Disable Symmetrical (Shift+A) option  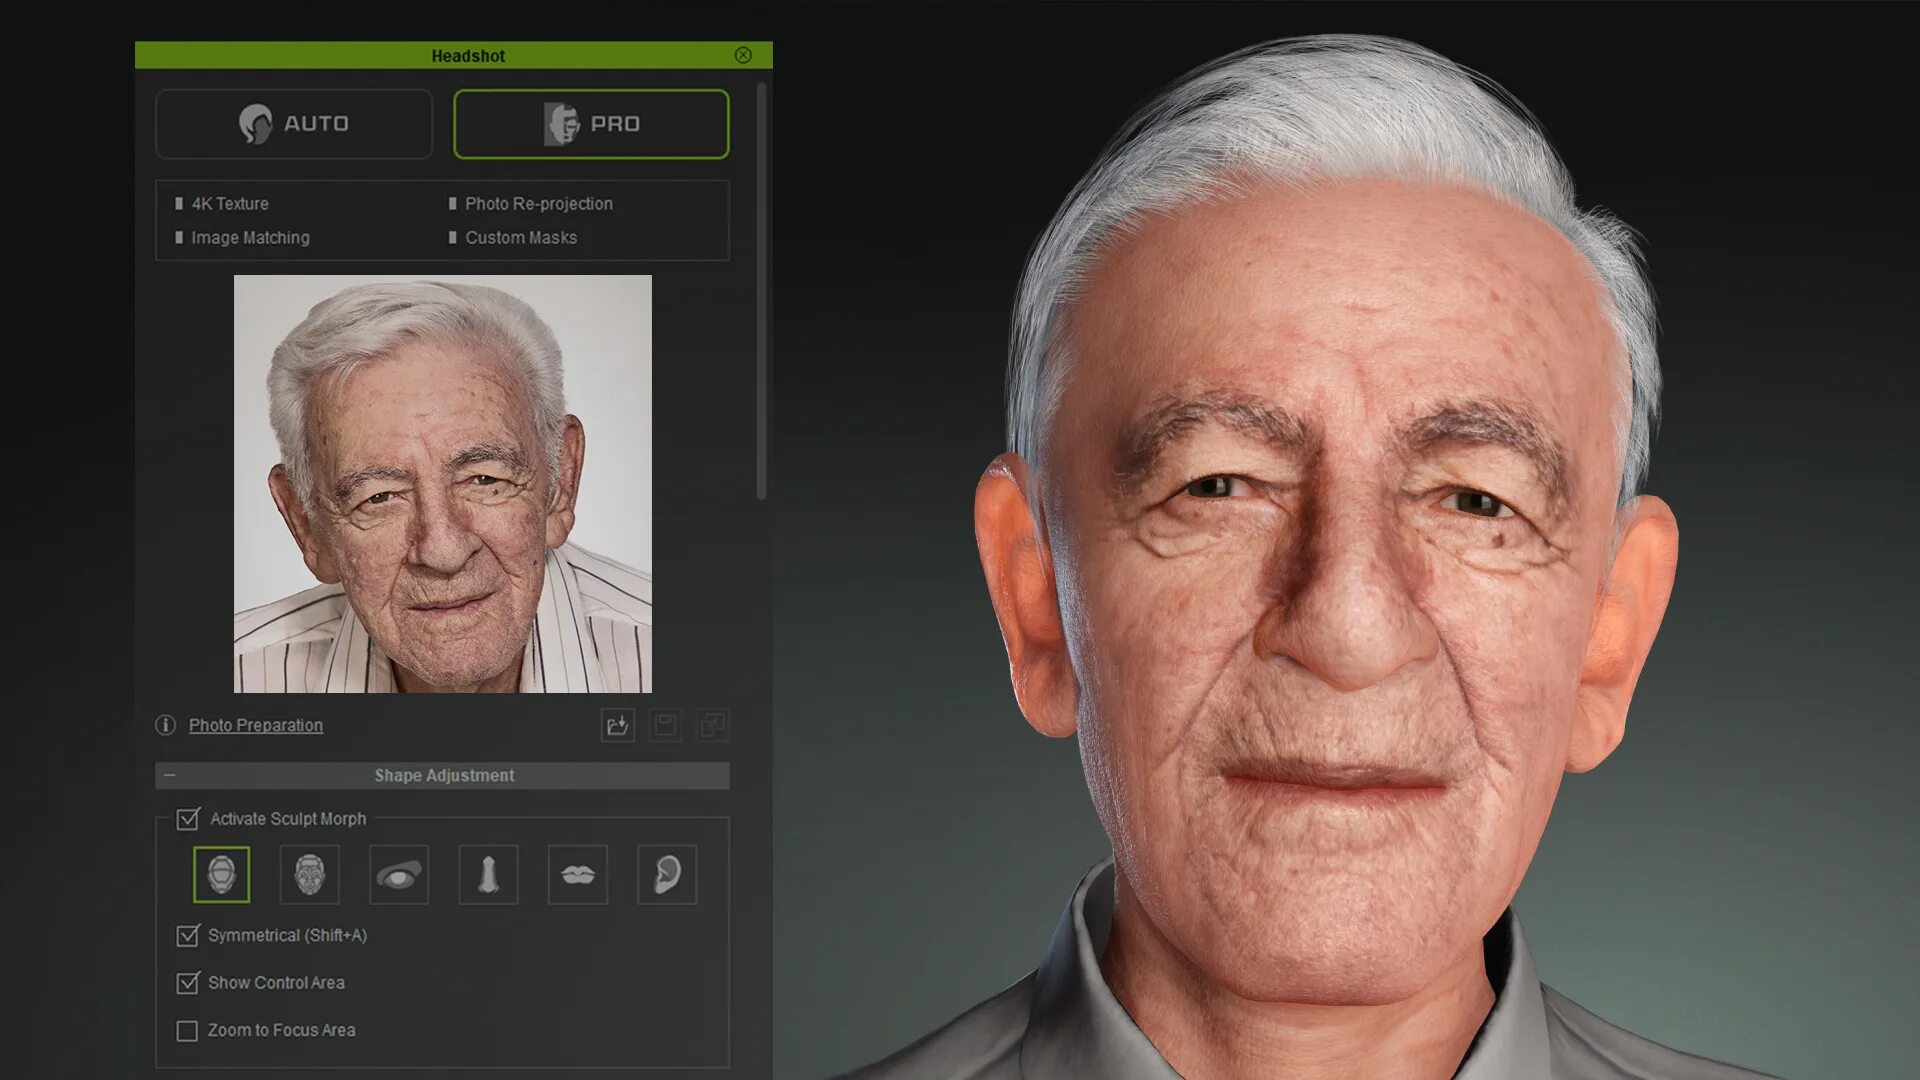188,936
